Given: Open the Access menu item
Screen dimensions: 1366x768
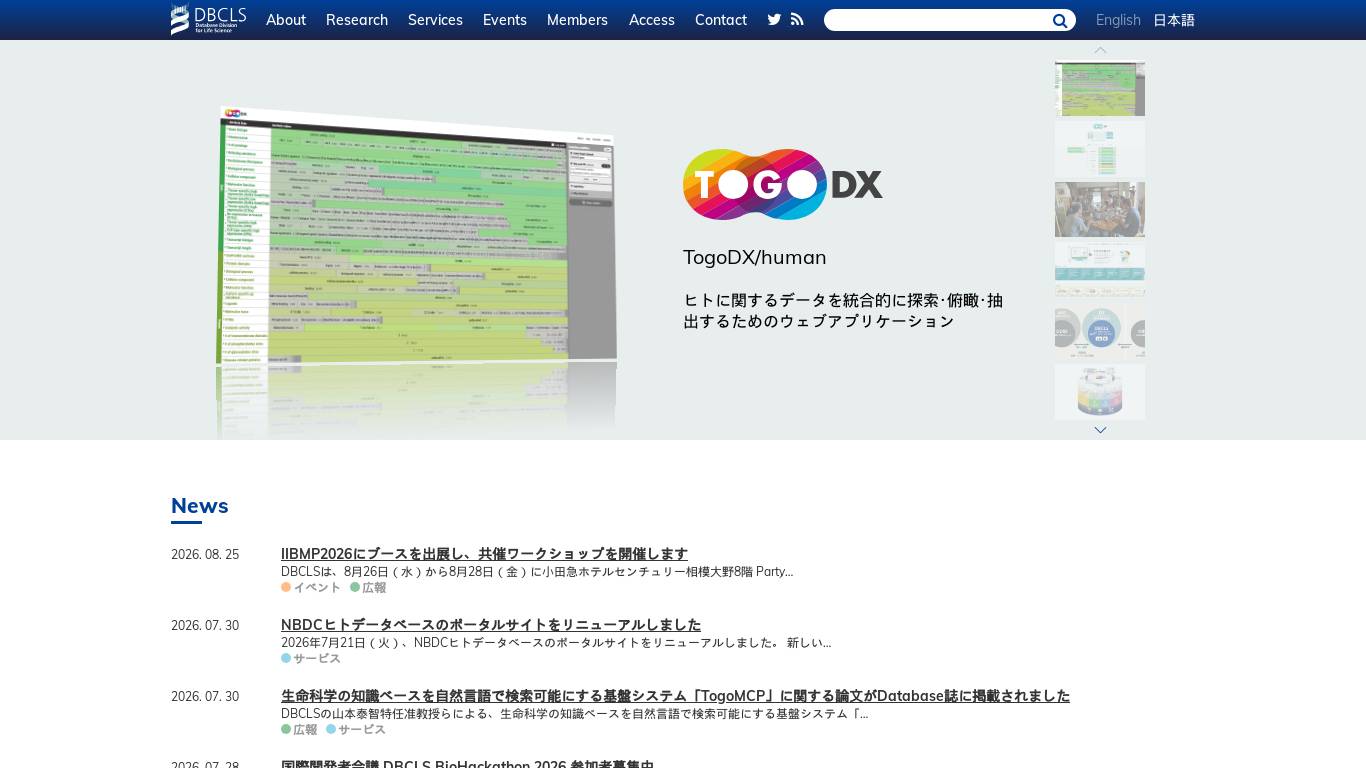Looking at the screenshot, I should pos(652,20).
